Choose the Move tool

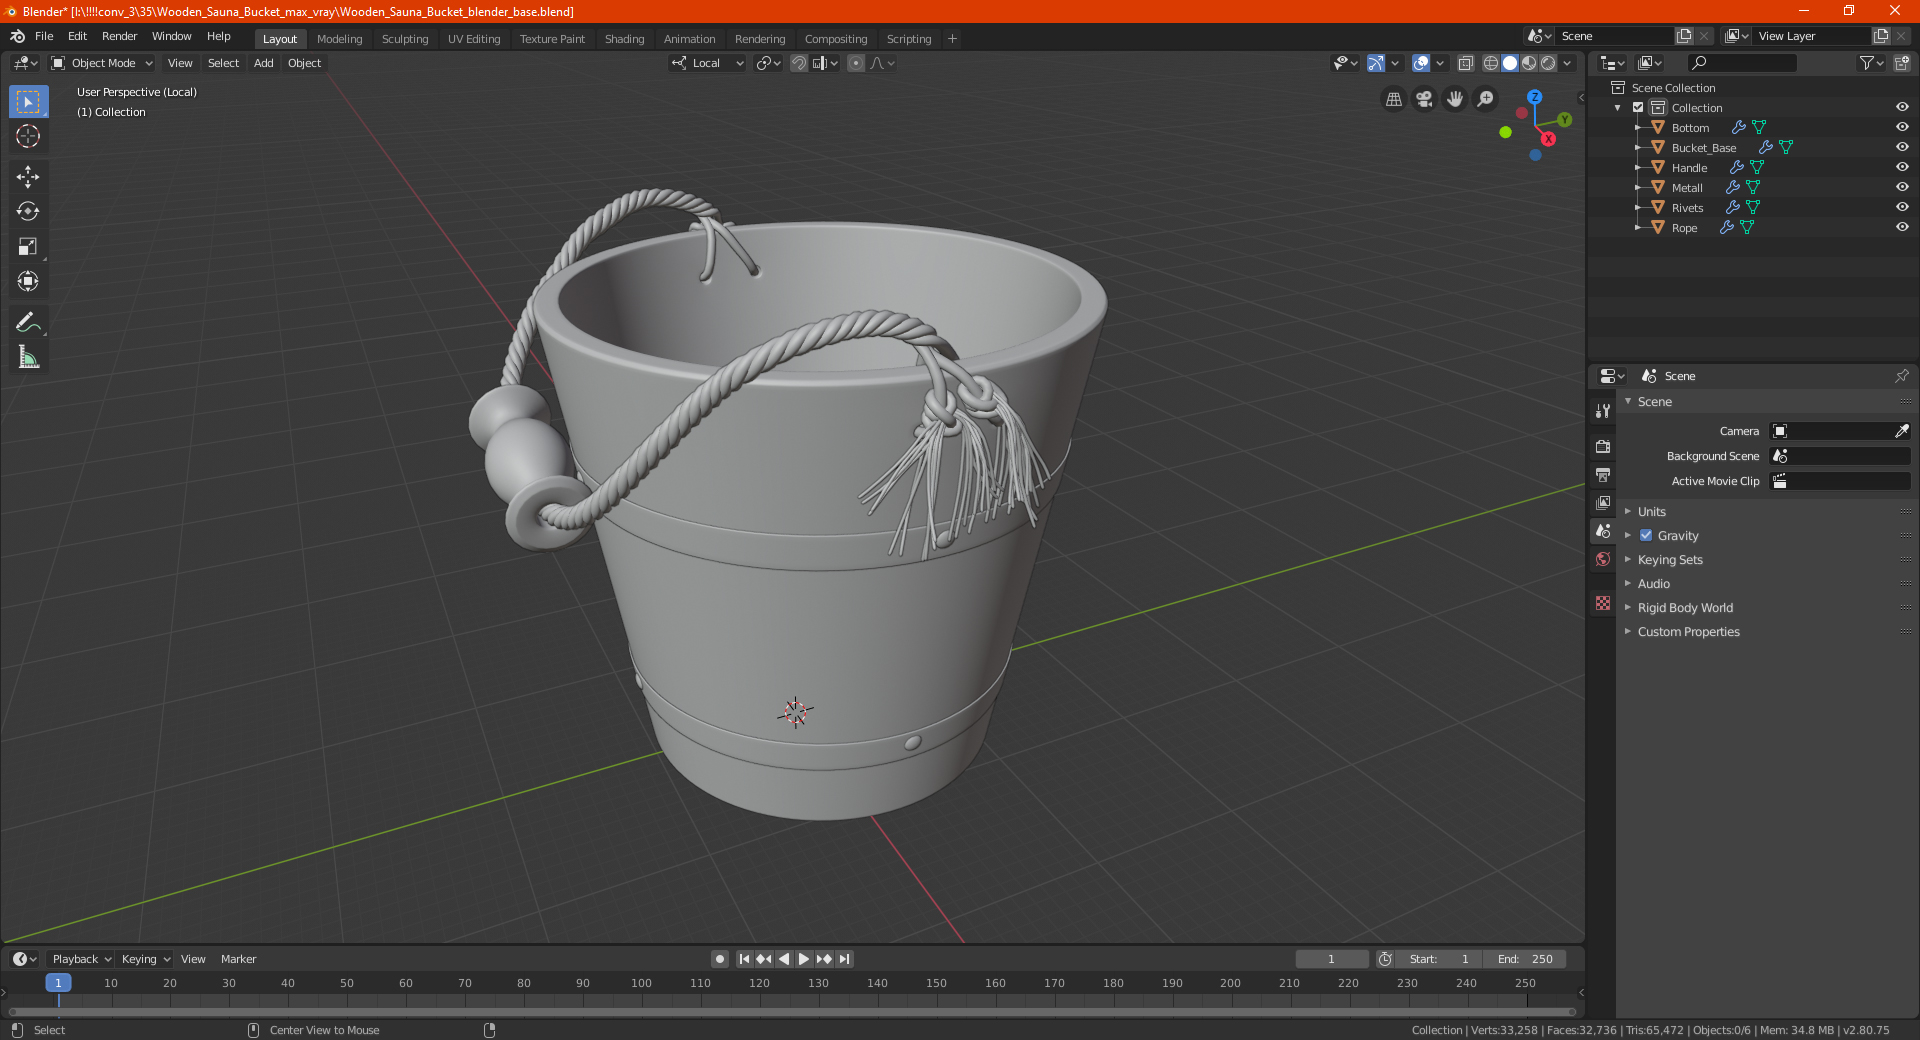point(28,177)
